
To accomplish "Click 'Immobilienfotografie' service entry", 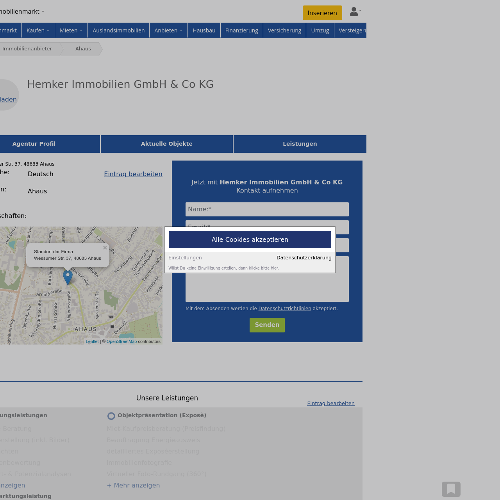I will tap(139, 462).
